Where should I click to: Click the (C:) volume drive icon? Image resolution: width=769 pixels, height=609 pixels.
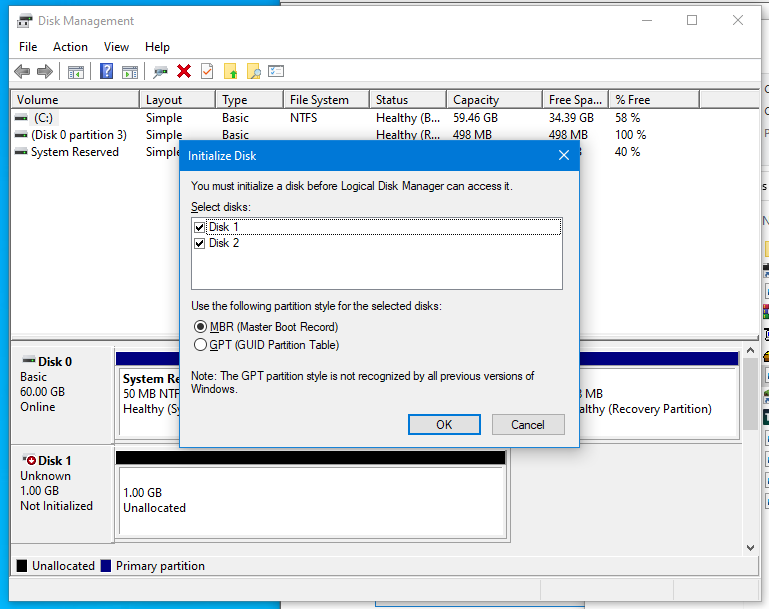[21, 118]
